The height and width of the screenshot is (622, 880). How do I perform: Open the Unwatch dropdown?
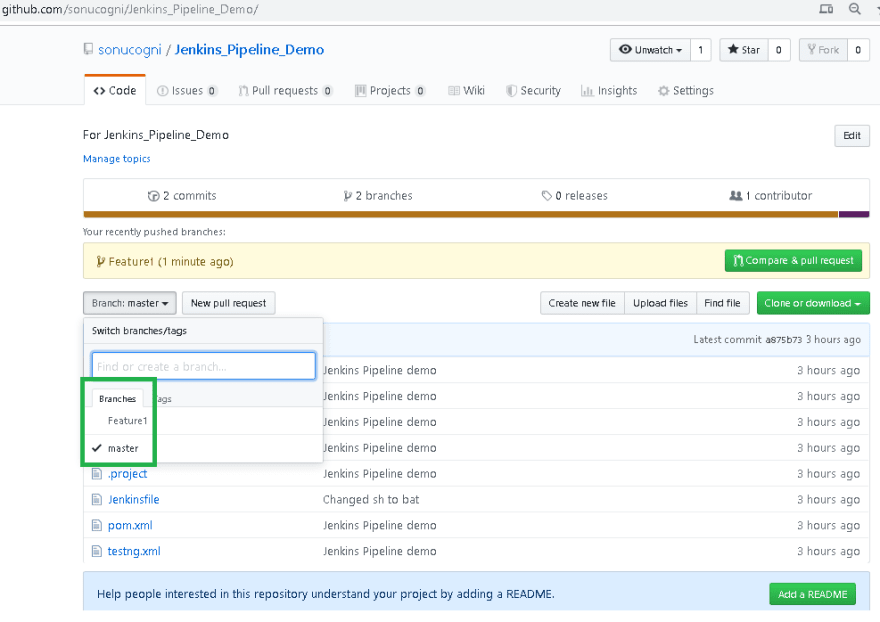tap(650, 50)
